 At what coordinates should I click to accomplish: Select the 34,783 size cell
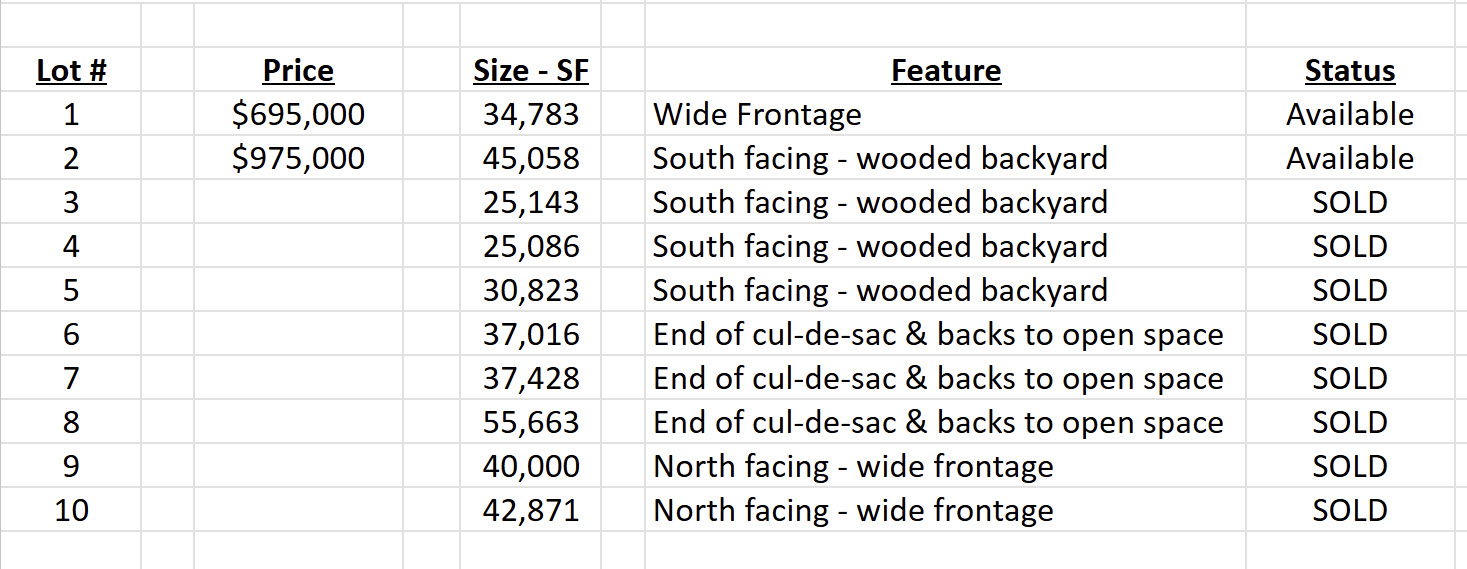coord(531,114)
